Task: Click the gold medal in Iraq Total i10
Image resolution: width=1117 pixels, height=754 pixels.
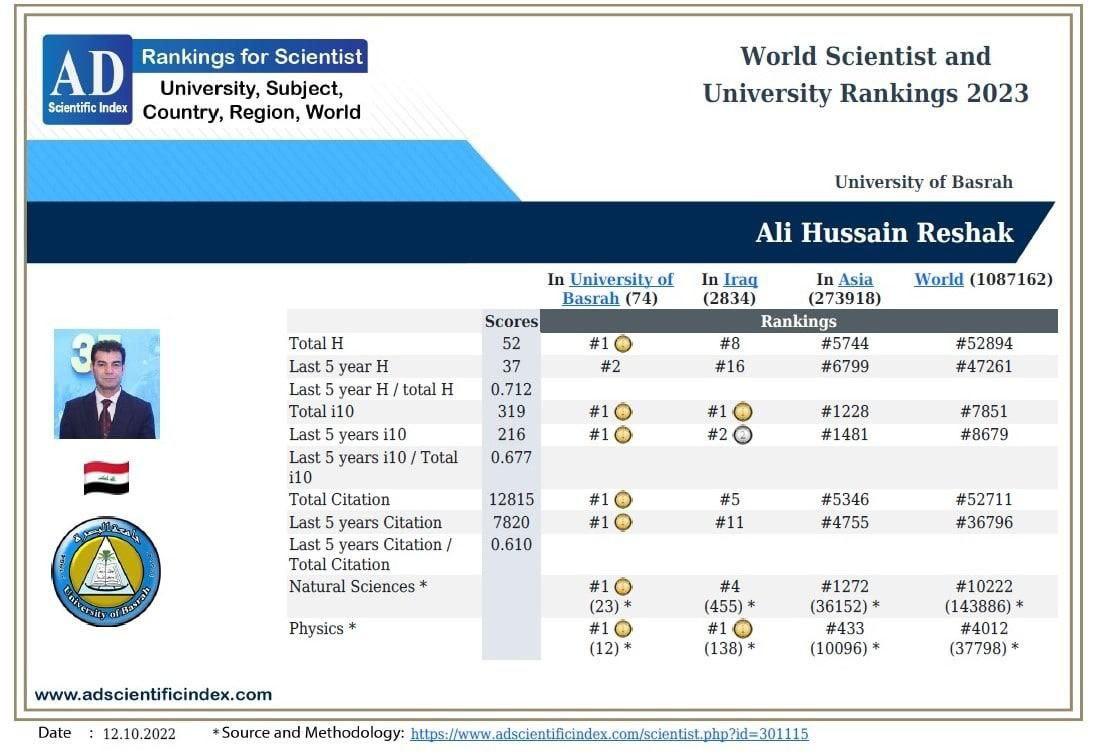Action: pos(743,412)
